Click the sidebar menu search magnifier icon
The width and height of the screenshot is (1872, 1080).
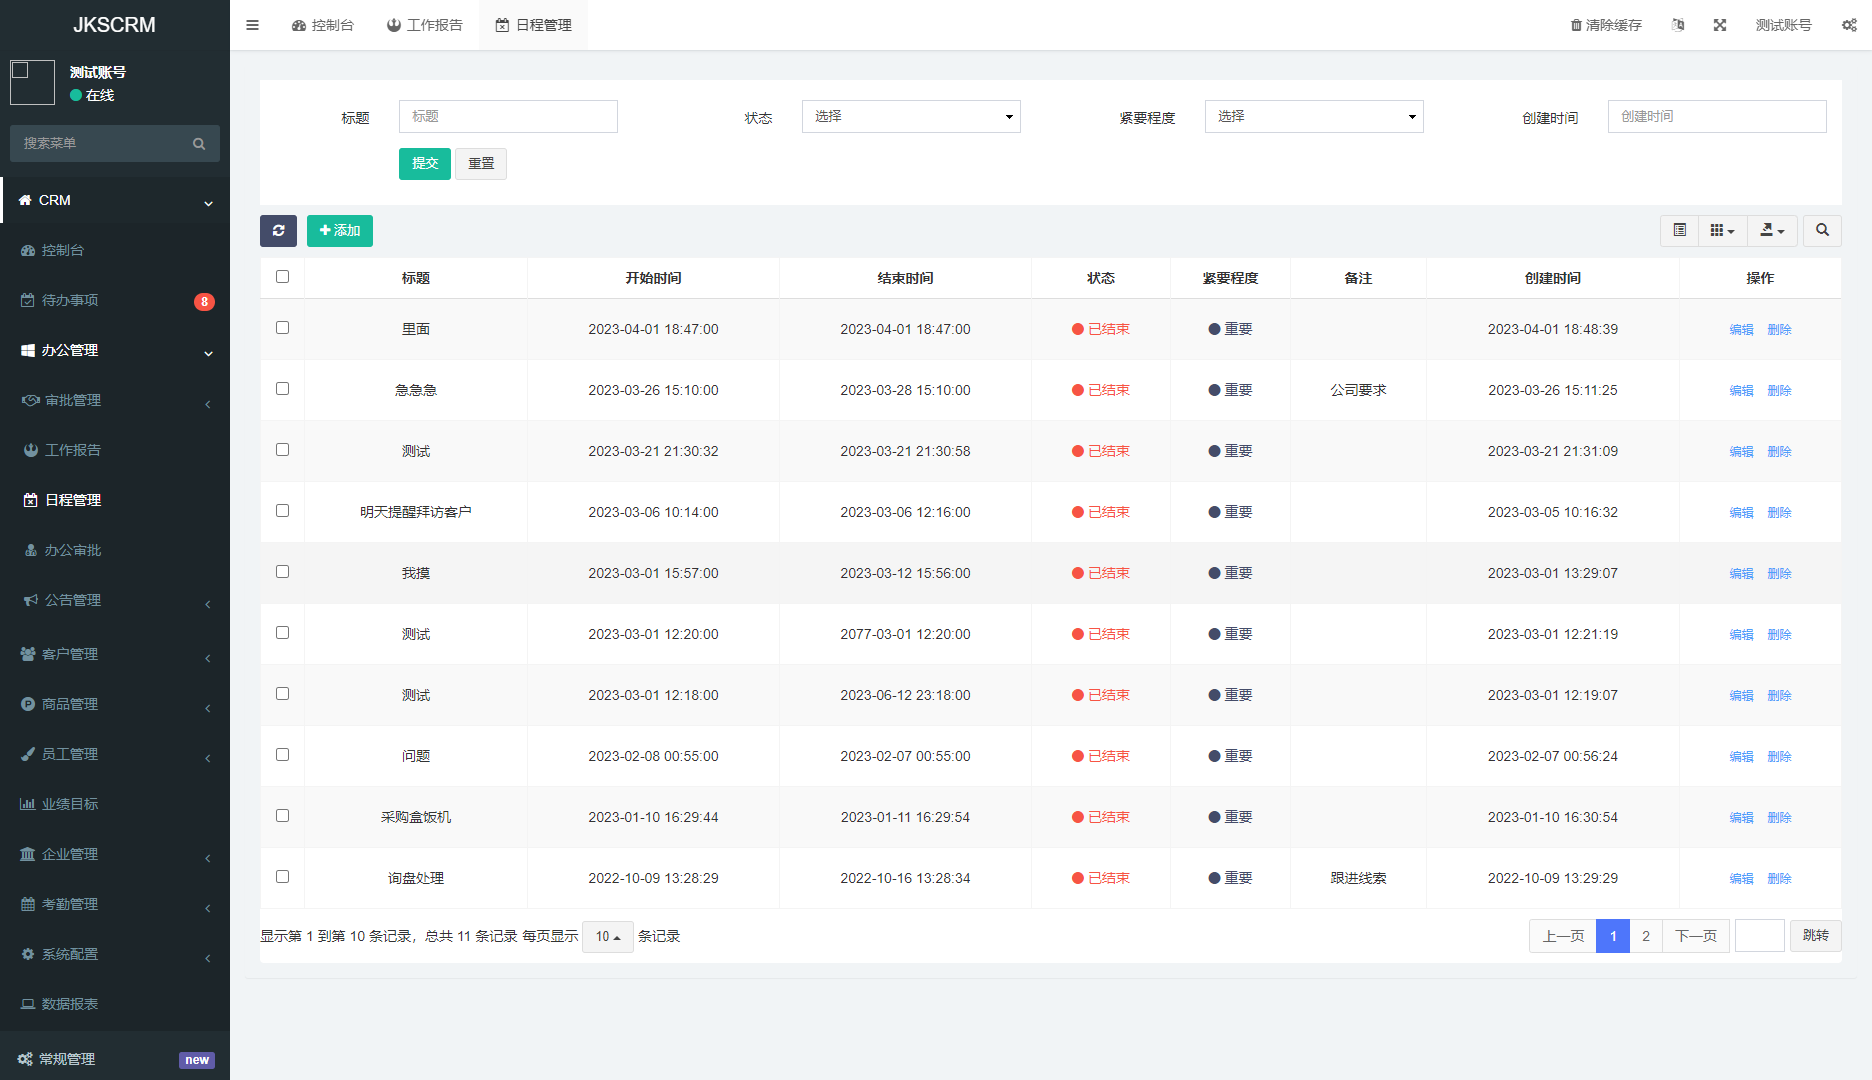click(x=199, y=144)
